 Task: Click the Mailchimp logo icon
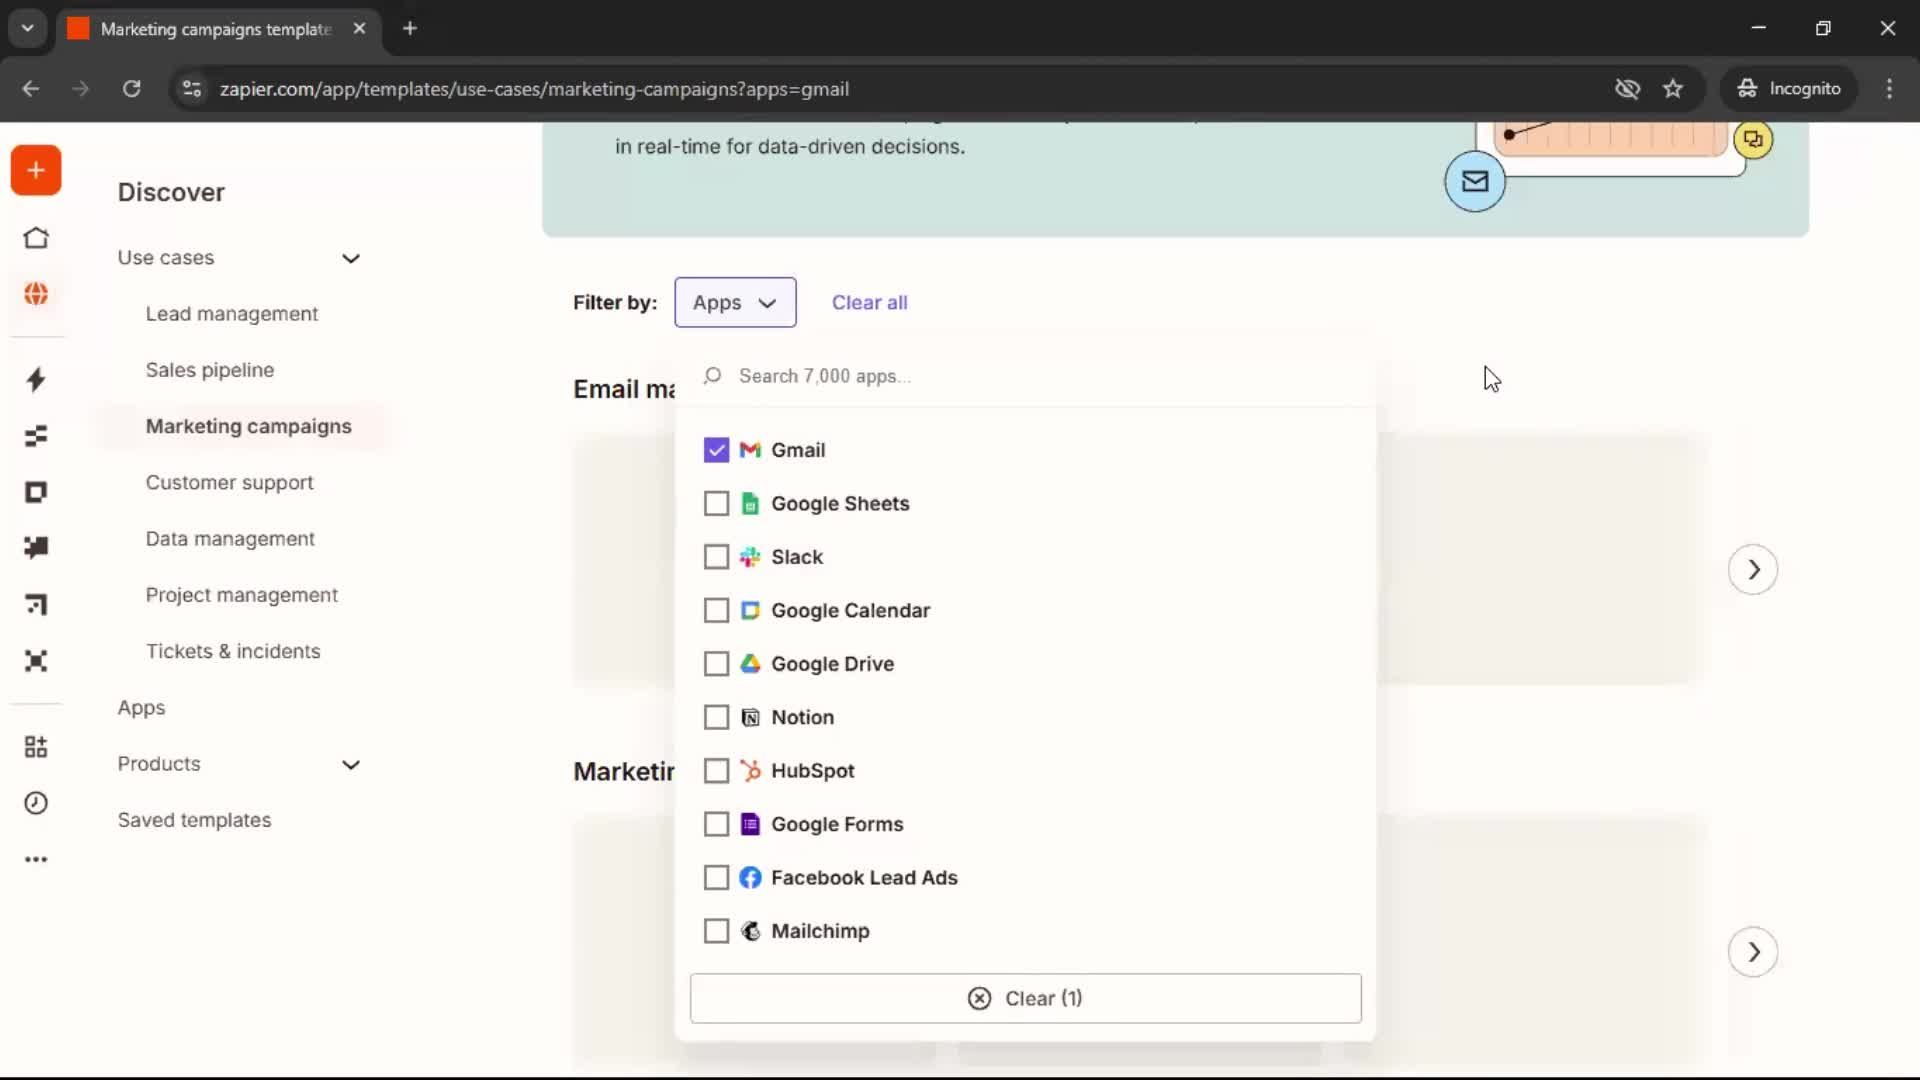pos(750,931)
